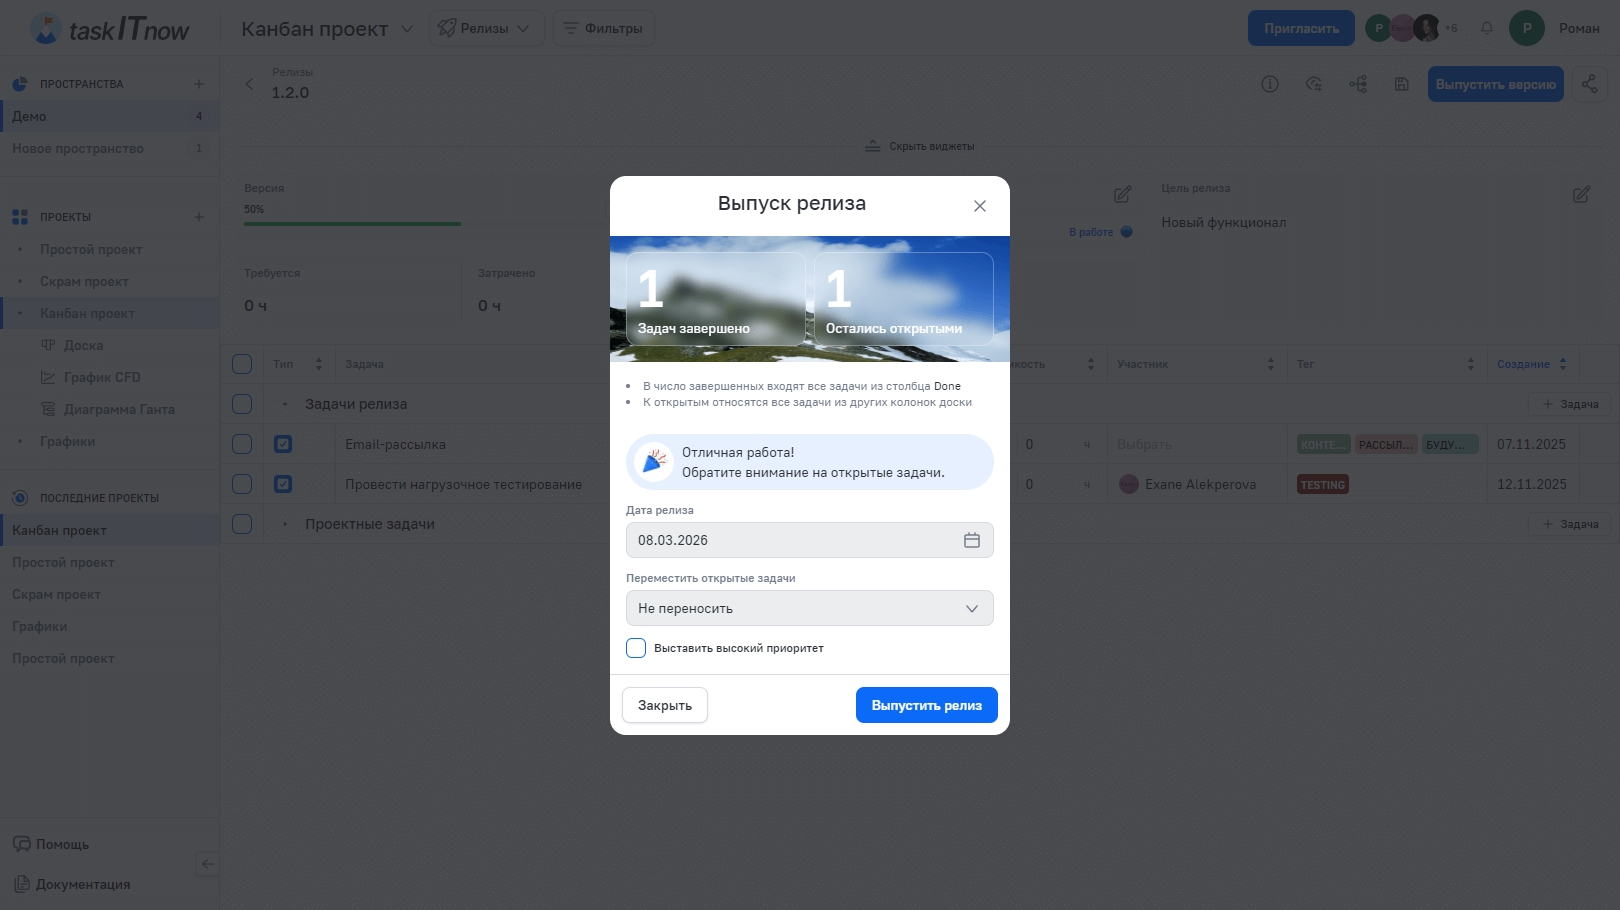Expand the Релизы dropdown in header
Screen dimensions: 1620x910
pyautogui.click(x=486, y=28)
